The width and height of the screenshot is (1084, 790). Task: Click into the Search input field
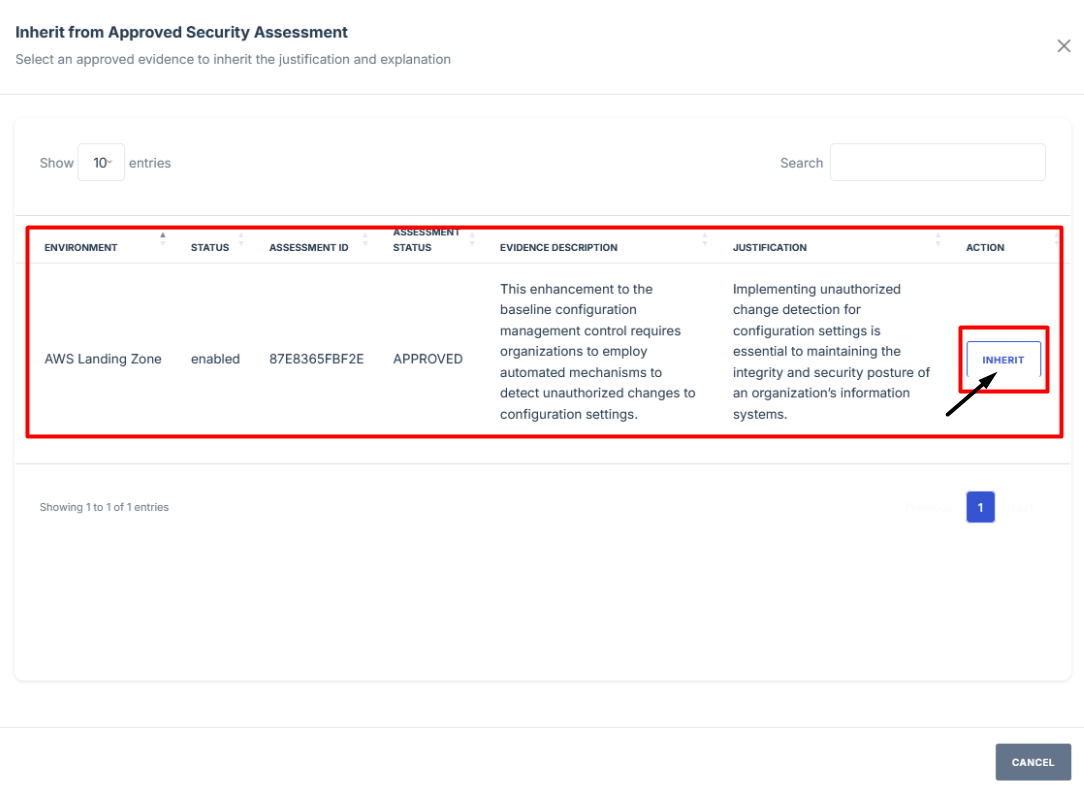coord(937,163)
